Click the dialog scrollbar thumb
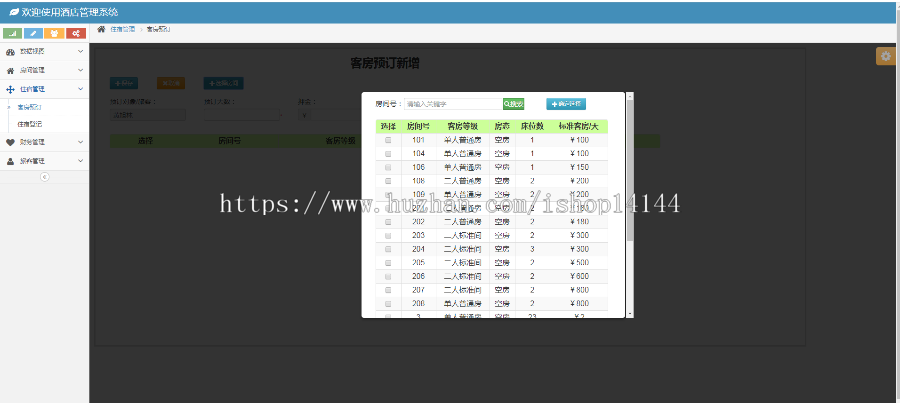This screenshot has height=403, width=900. click(x=630, y=169)
